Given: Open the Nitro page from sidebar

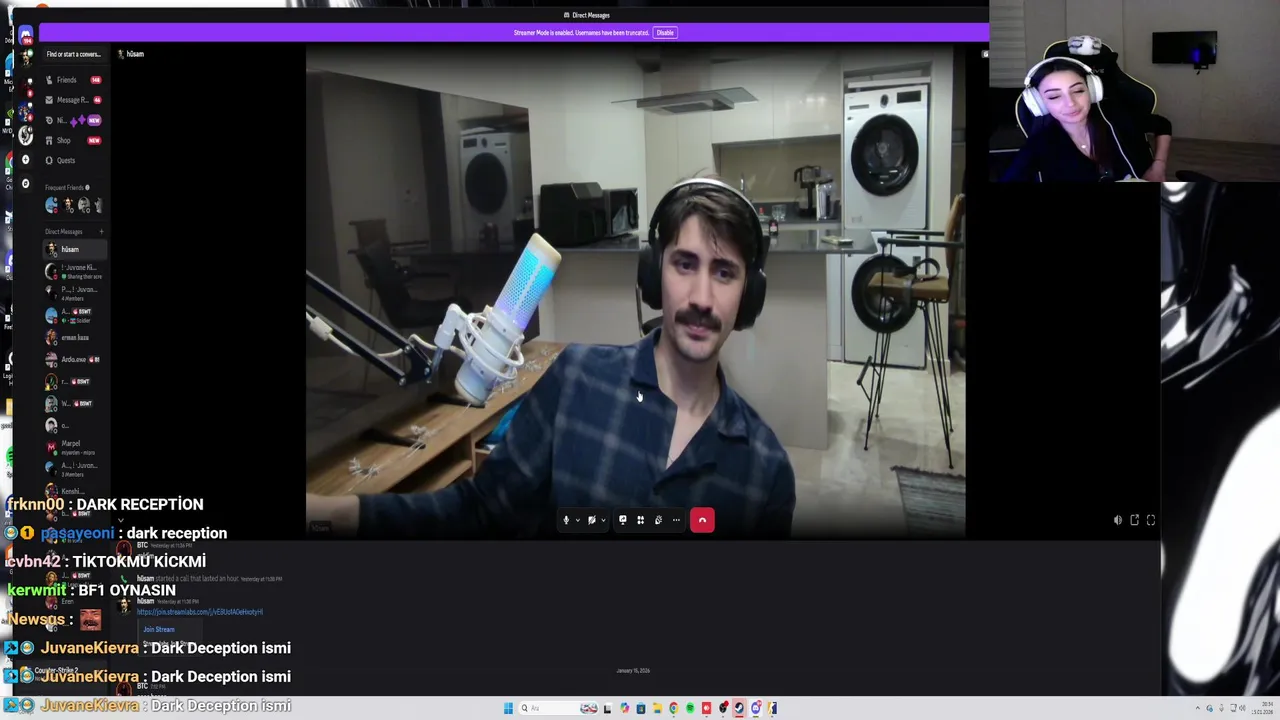Looking at the screenshot, I should [73, 120].
